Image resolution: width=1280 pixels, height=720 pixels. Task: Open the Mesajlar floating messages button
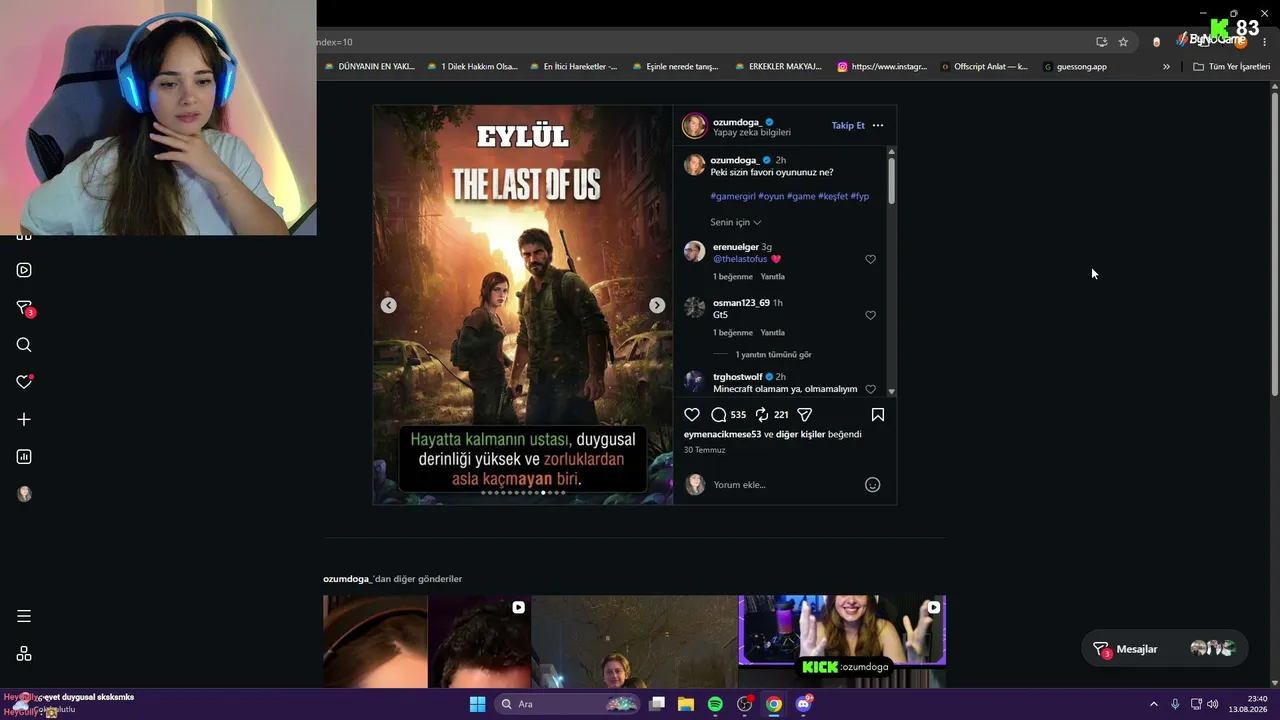(1164, 649)
